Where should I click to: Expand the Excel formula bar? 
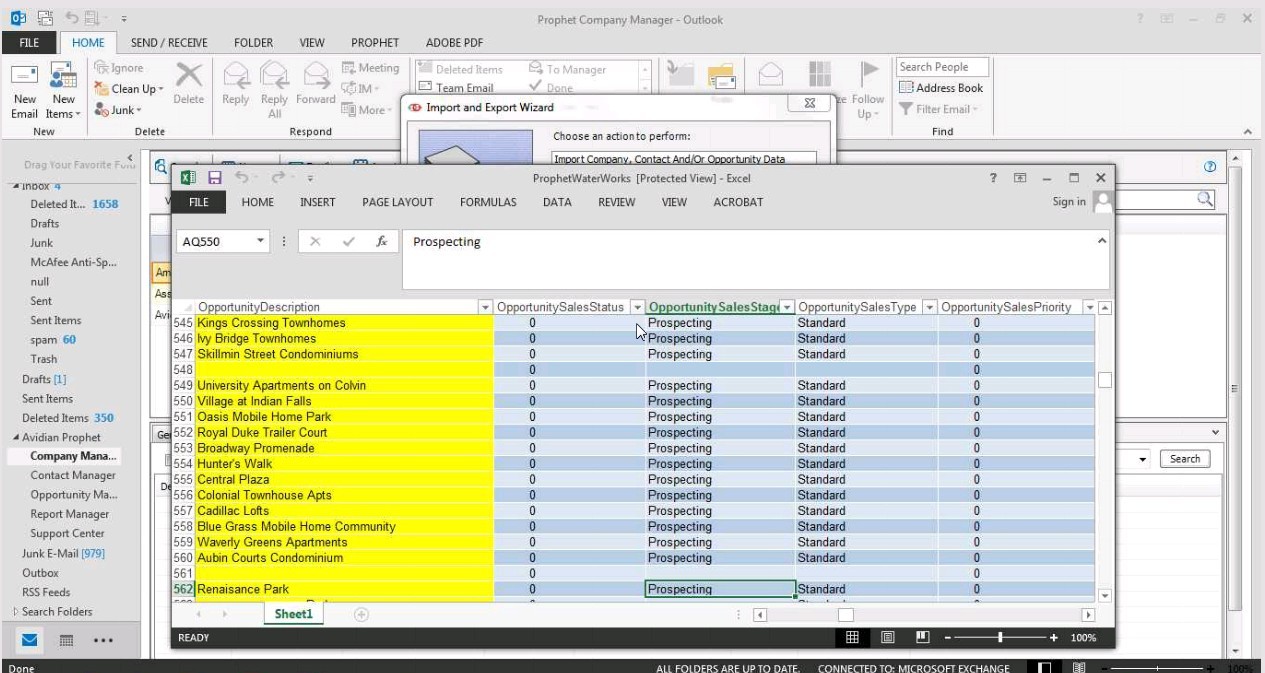(x=1102, y=240)
